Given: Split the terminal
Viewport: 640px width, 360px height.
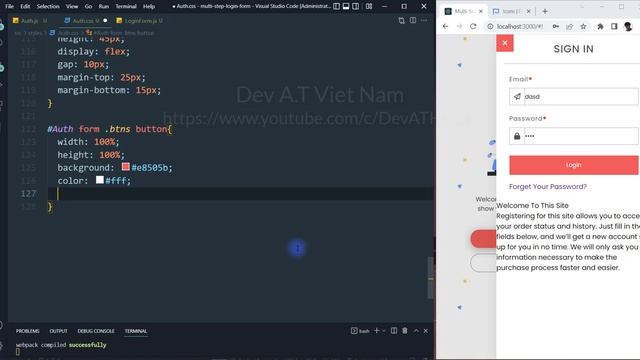Looking at the screenshot, I should pos(394,331).
